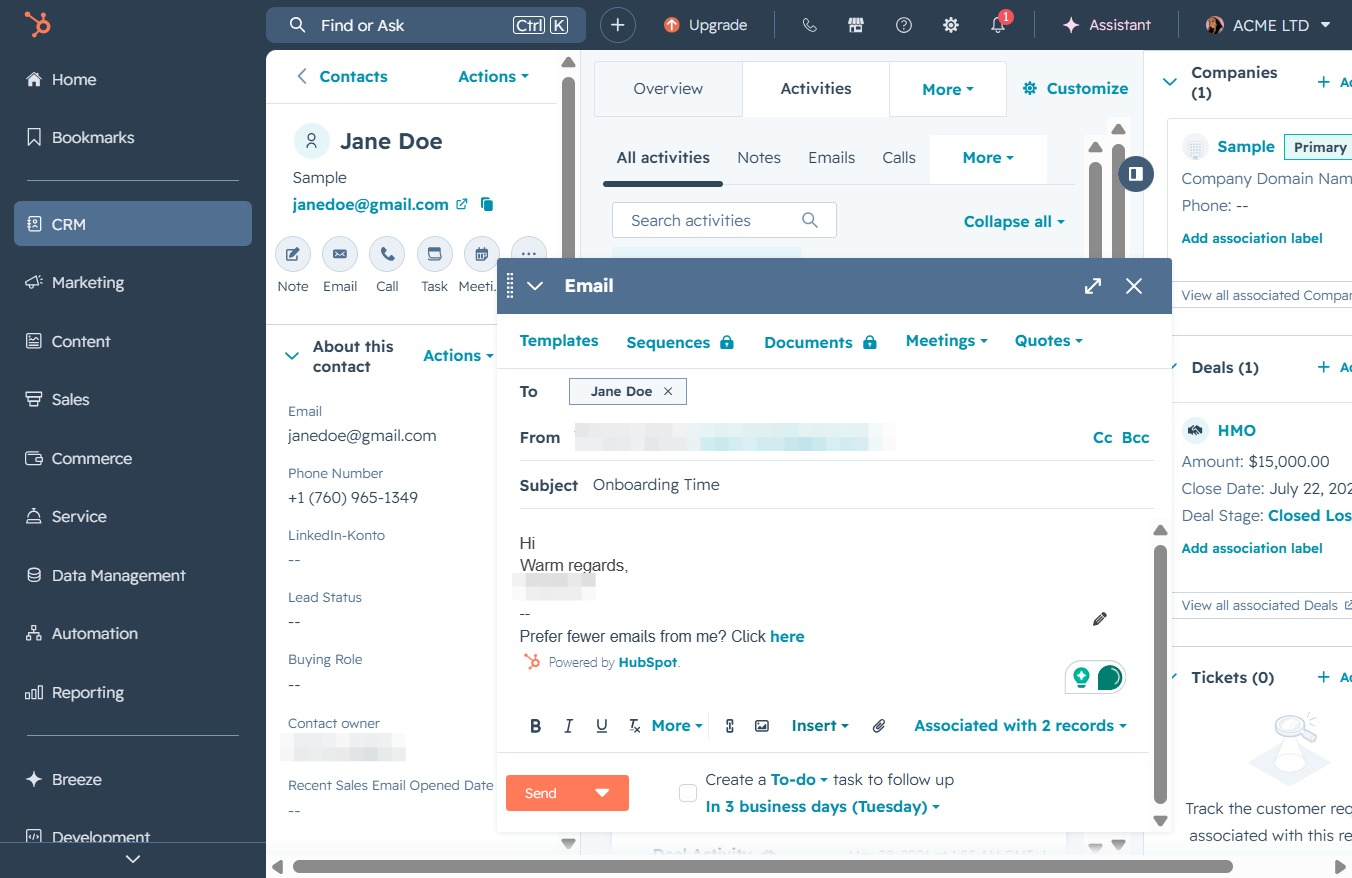The image size is (1352, 878).
Task: Click the green lightbulb writing assistant icon
Action: click(1081, 677)
